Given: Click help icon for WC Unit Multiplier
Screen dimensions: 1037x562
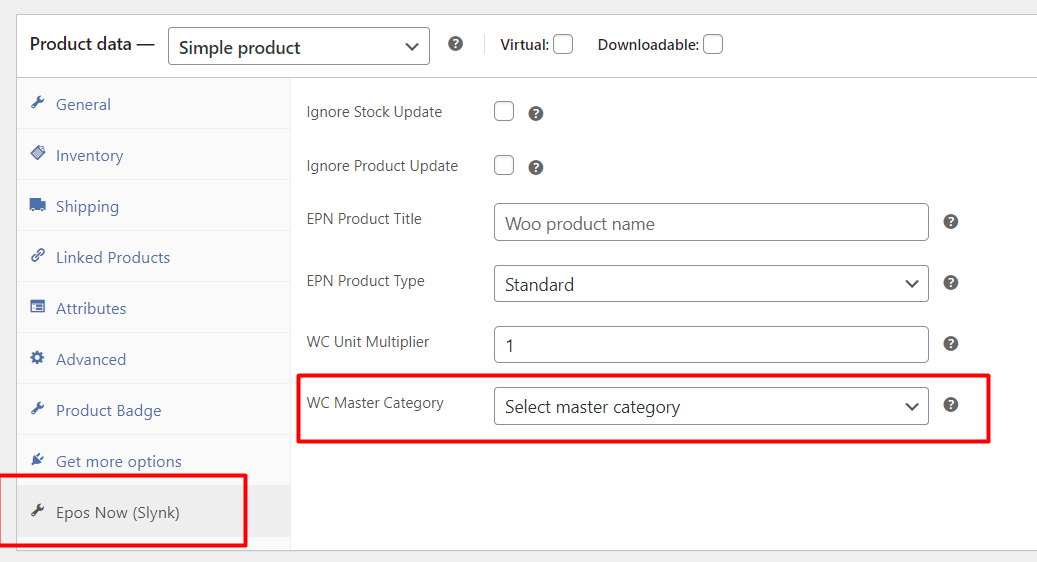Looking at the screenshot, I should point(951,344).
